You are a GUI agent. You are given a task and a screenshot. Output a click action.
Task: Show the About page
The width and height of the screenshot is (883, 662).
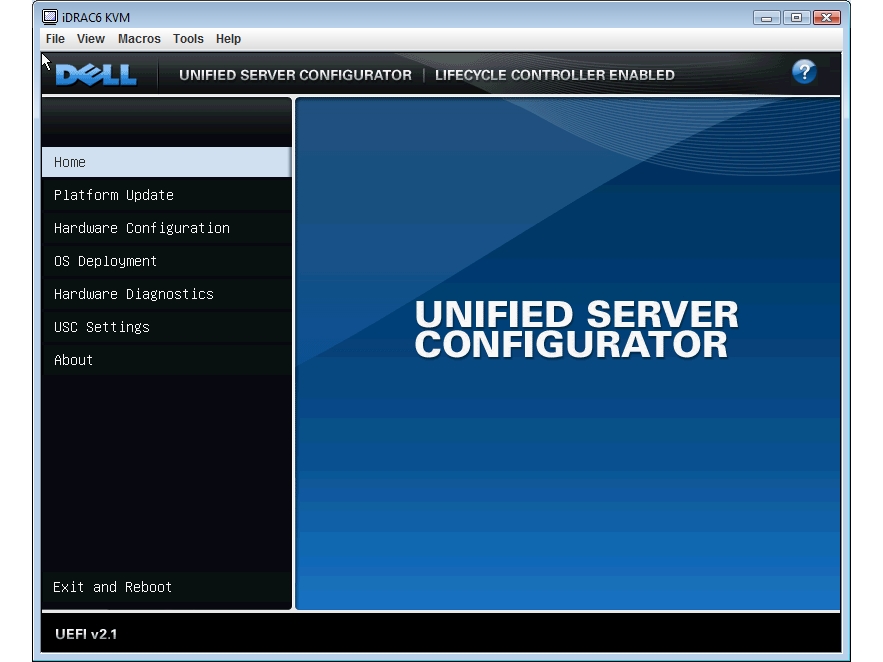[167, 360]
